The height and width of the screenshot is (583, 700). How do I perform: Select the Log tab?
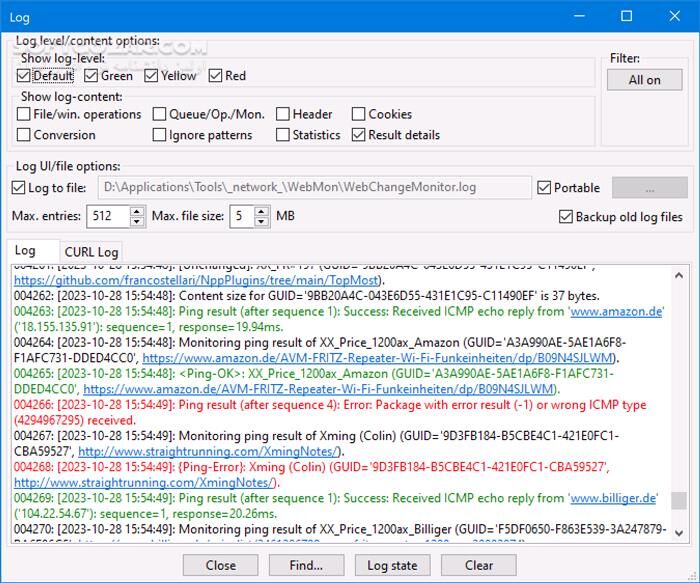point(26,251)
